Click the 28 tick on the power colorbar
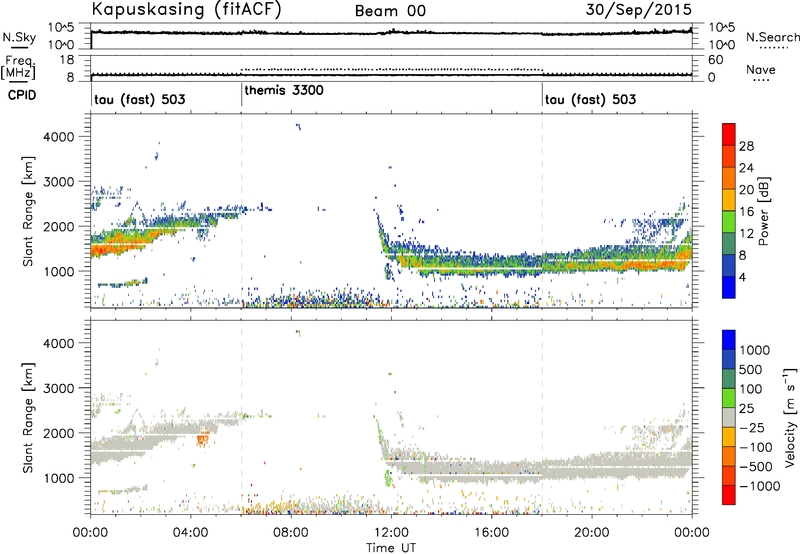Image resolution: width=800 pixels, height=554 pixels. tap(746, 146)
